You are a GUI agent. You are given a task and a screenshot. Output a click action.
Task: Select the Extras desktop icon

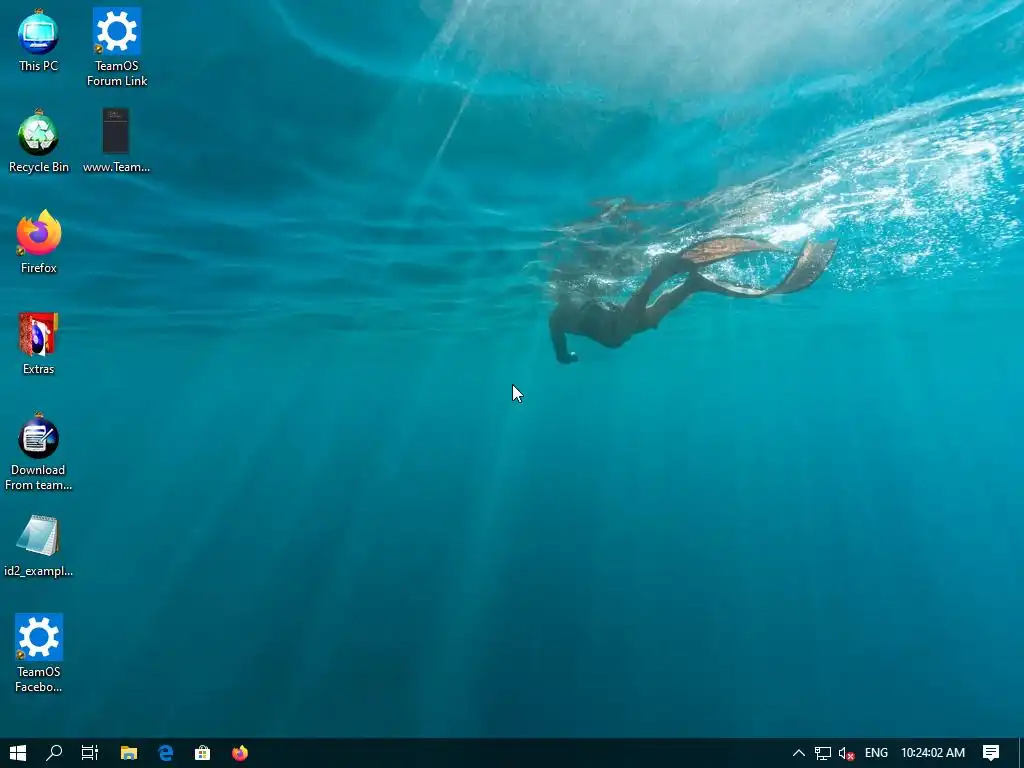(x=39, y=344)
